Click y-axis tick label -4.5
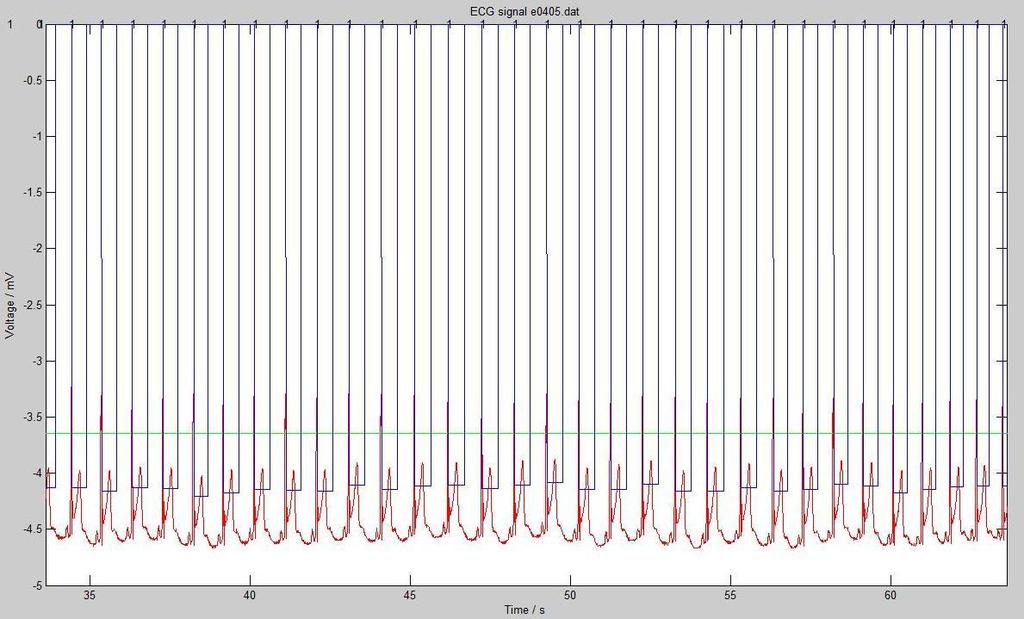This screenshot has width=1024, height=619. 33,530
